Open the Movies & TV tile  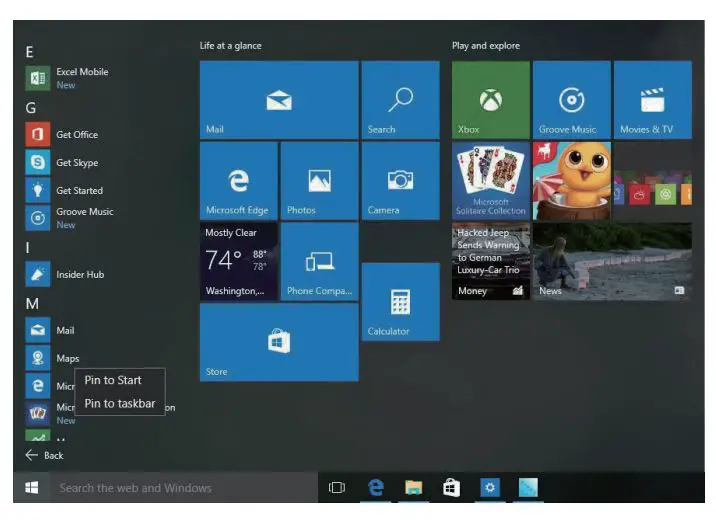[x=653, y=100]
